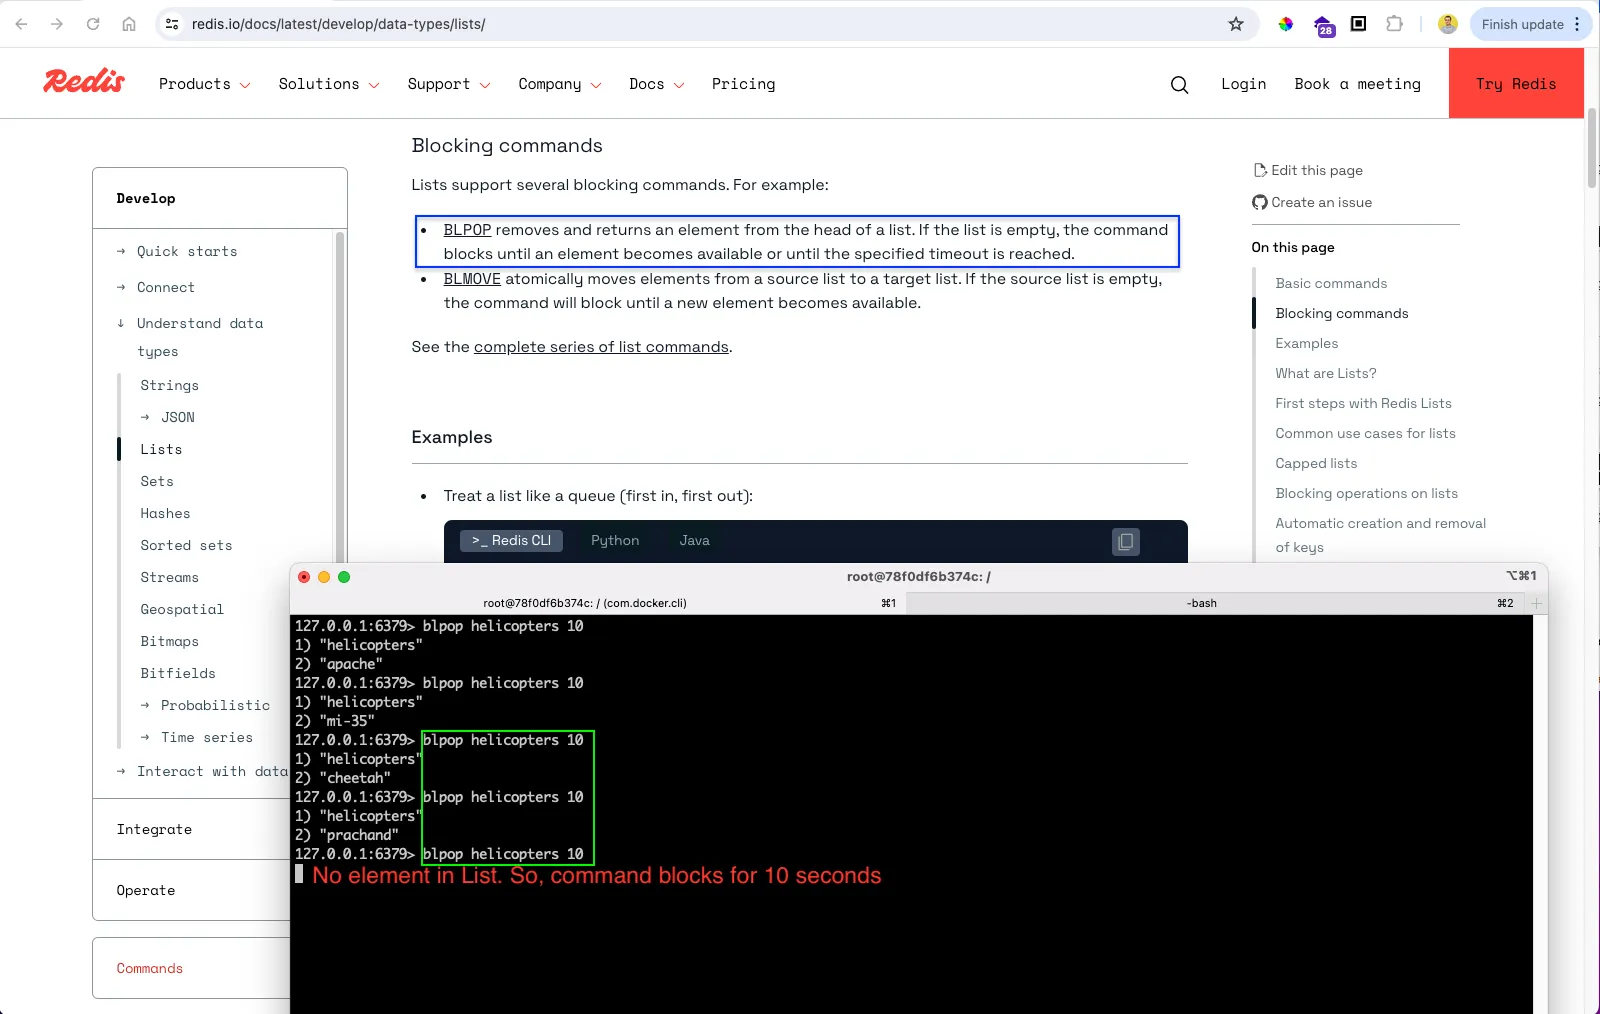Image resolution: width=1600 pixels, height=1014 pixels.
Task: Open the BLMOVE command link
Action: click(x=472, y=279)
